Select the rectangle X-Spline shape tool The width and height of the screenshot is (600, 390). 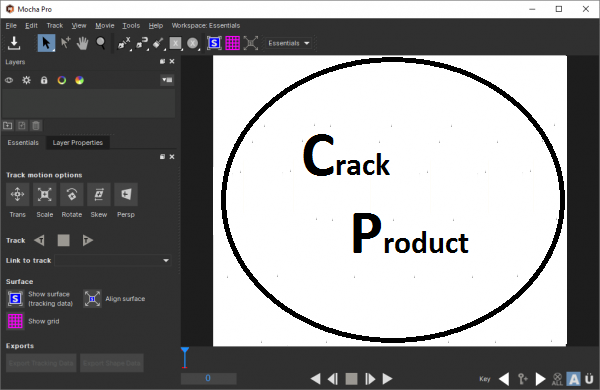pyautogui.click(x=175, y=43)
